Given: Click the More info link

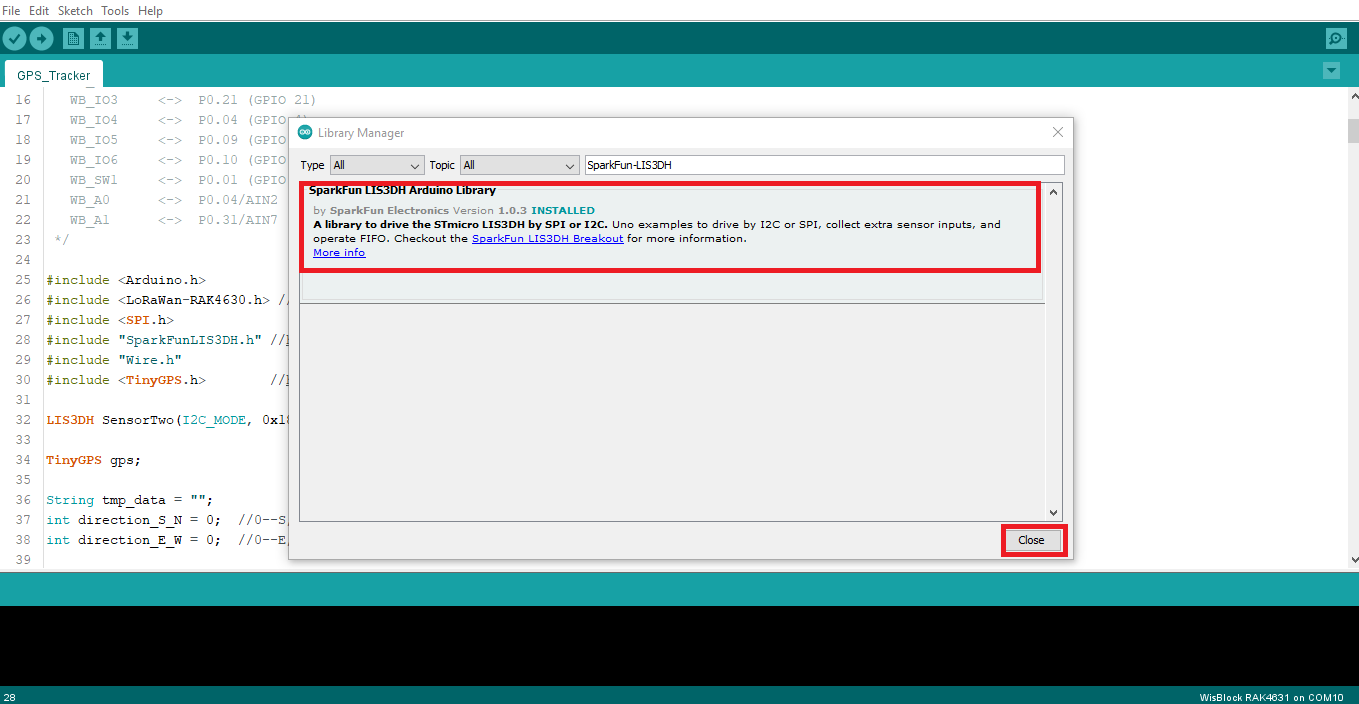Looking at the screenshot, I should coord(339,253).
